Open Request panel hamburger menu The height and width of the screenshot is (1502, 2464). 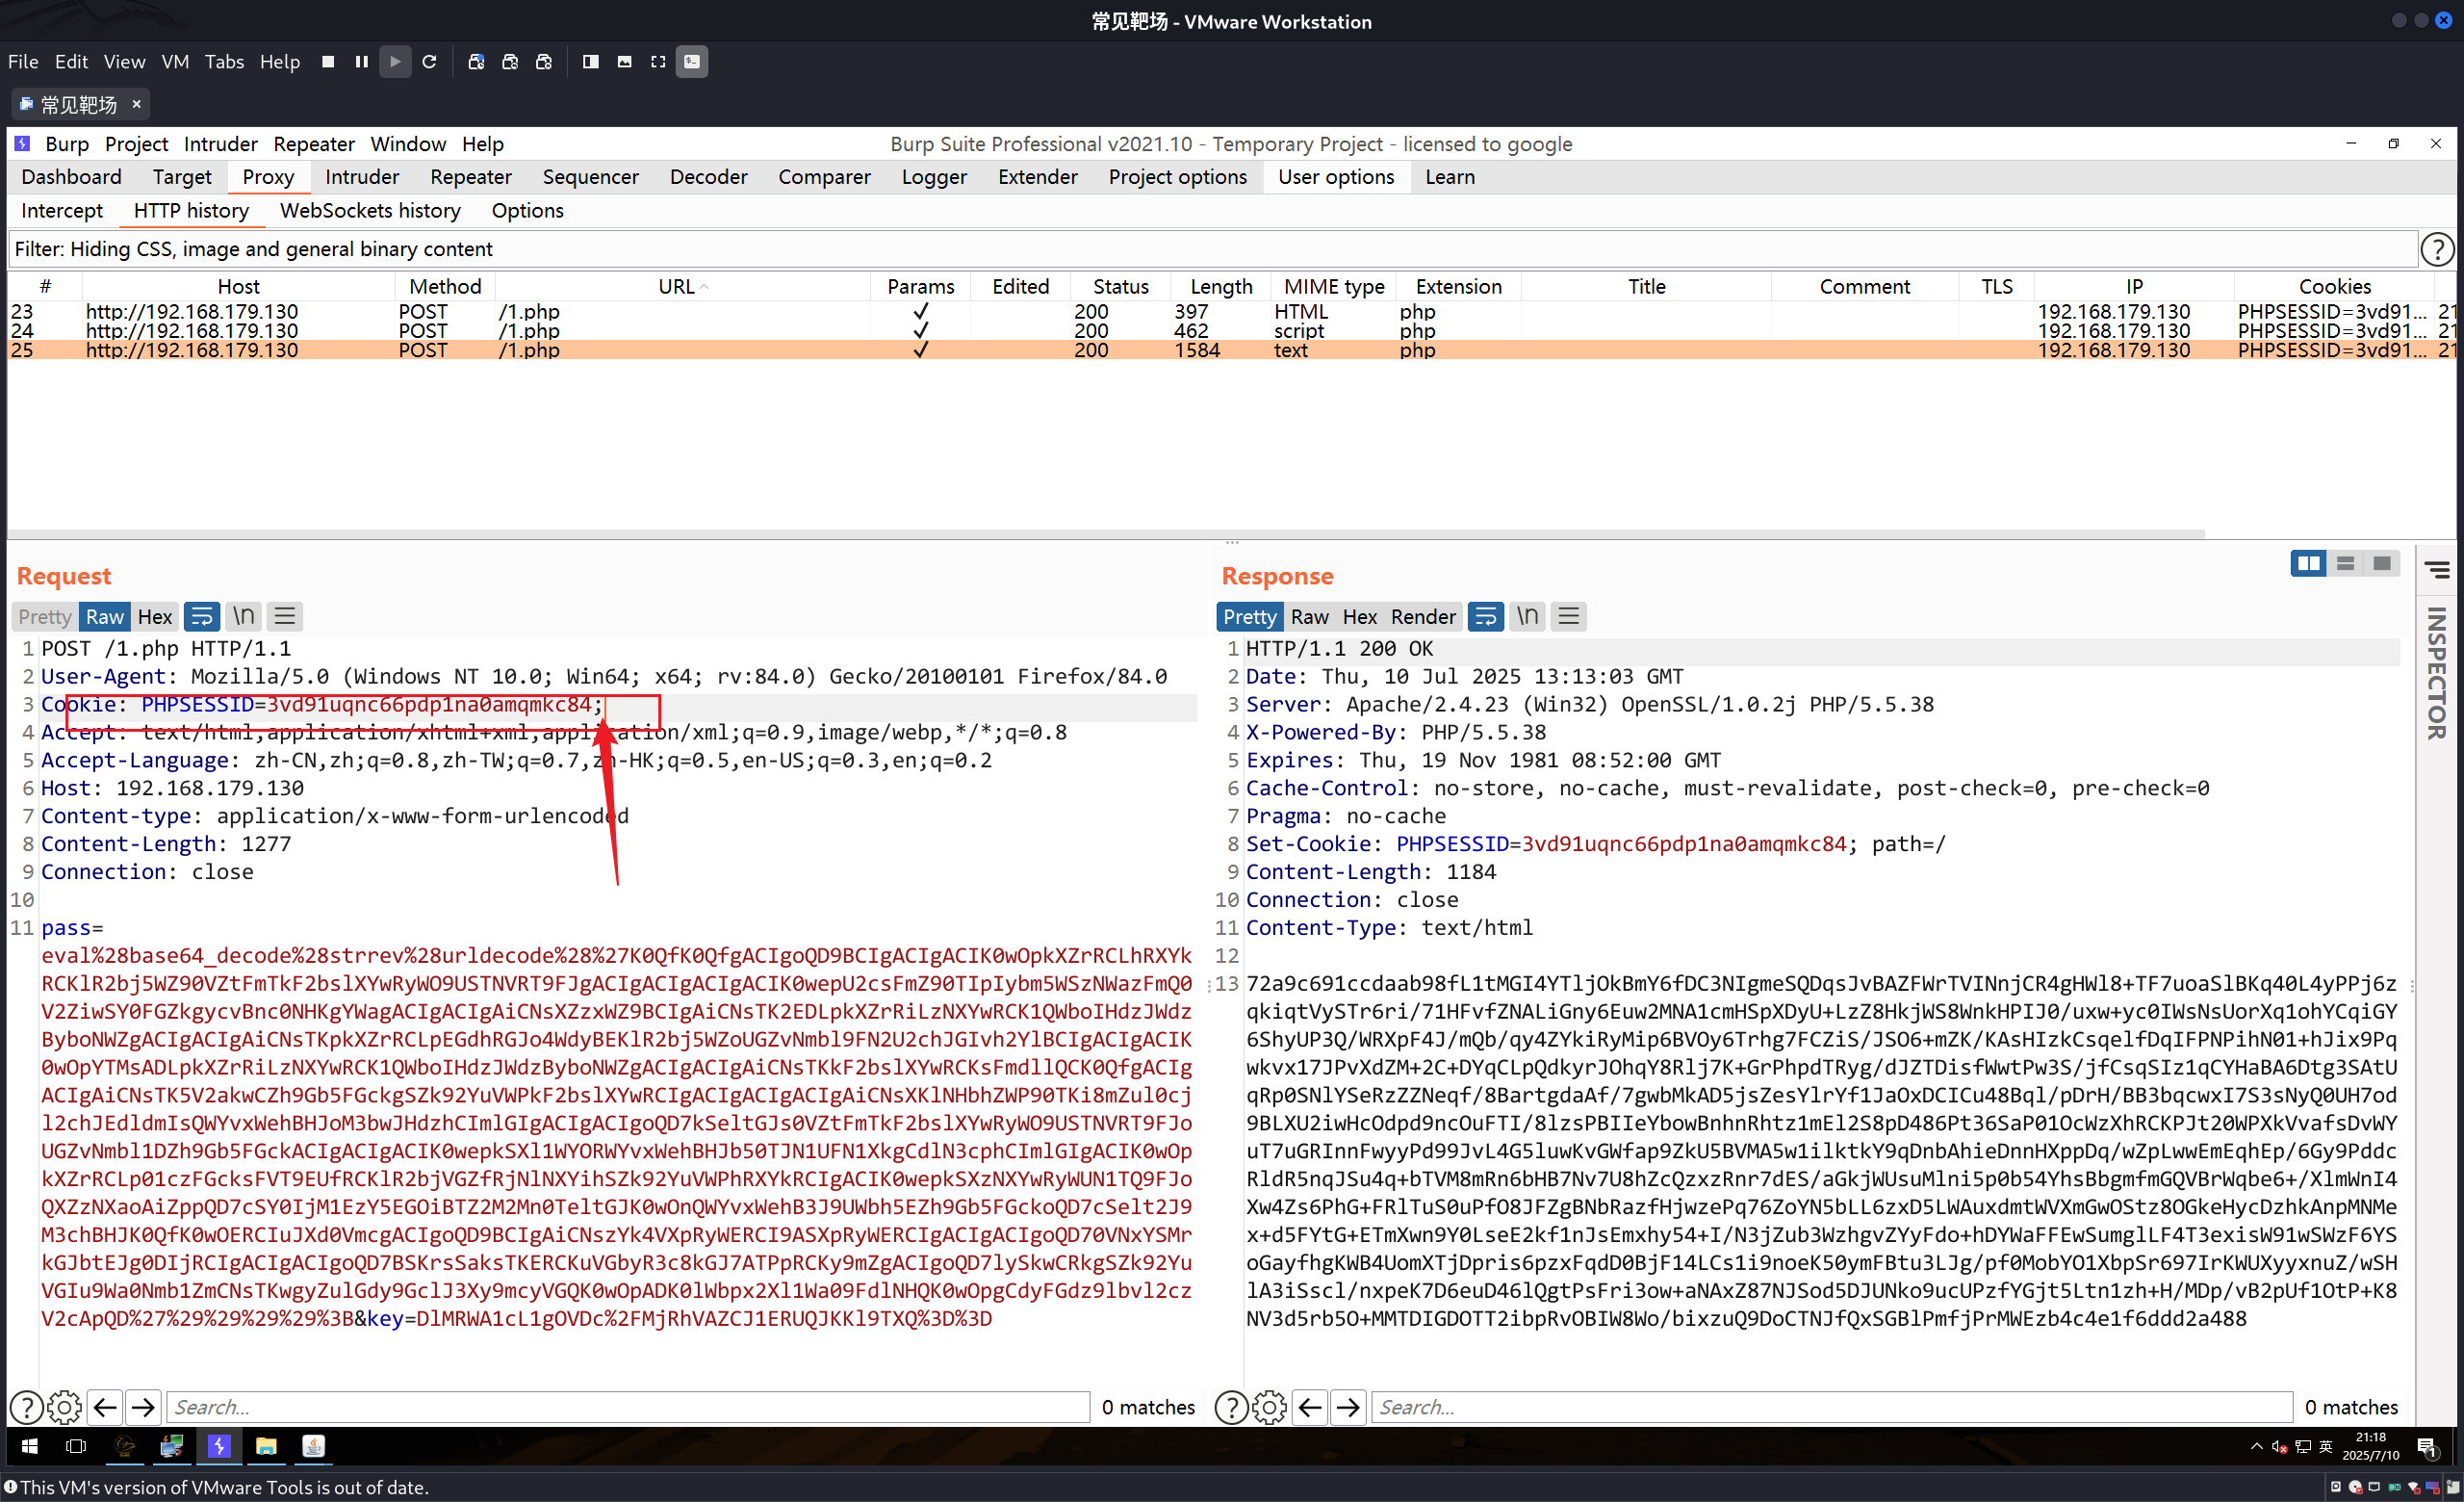285,616
